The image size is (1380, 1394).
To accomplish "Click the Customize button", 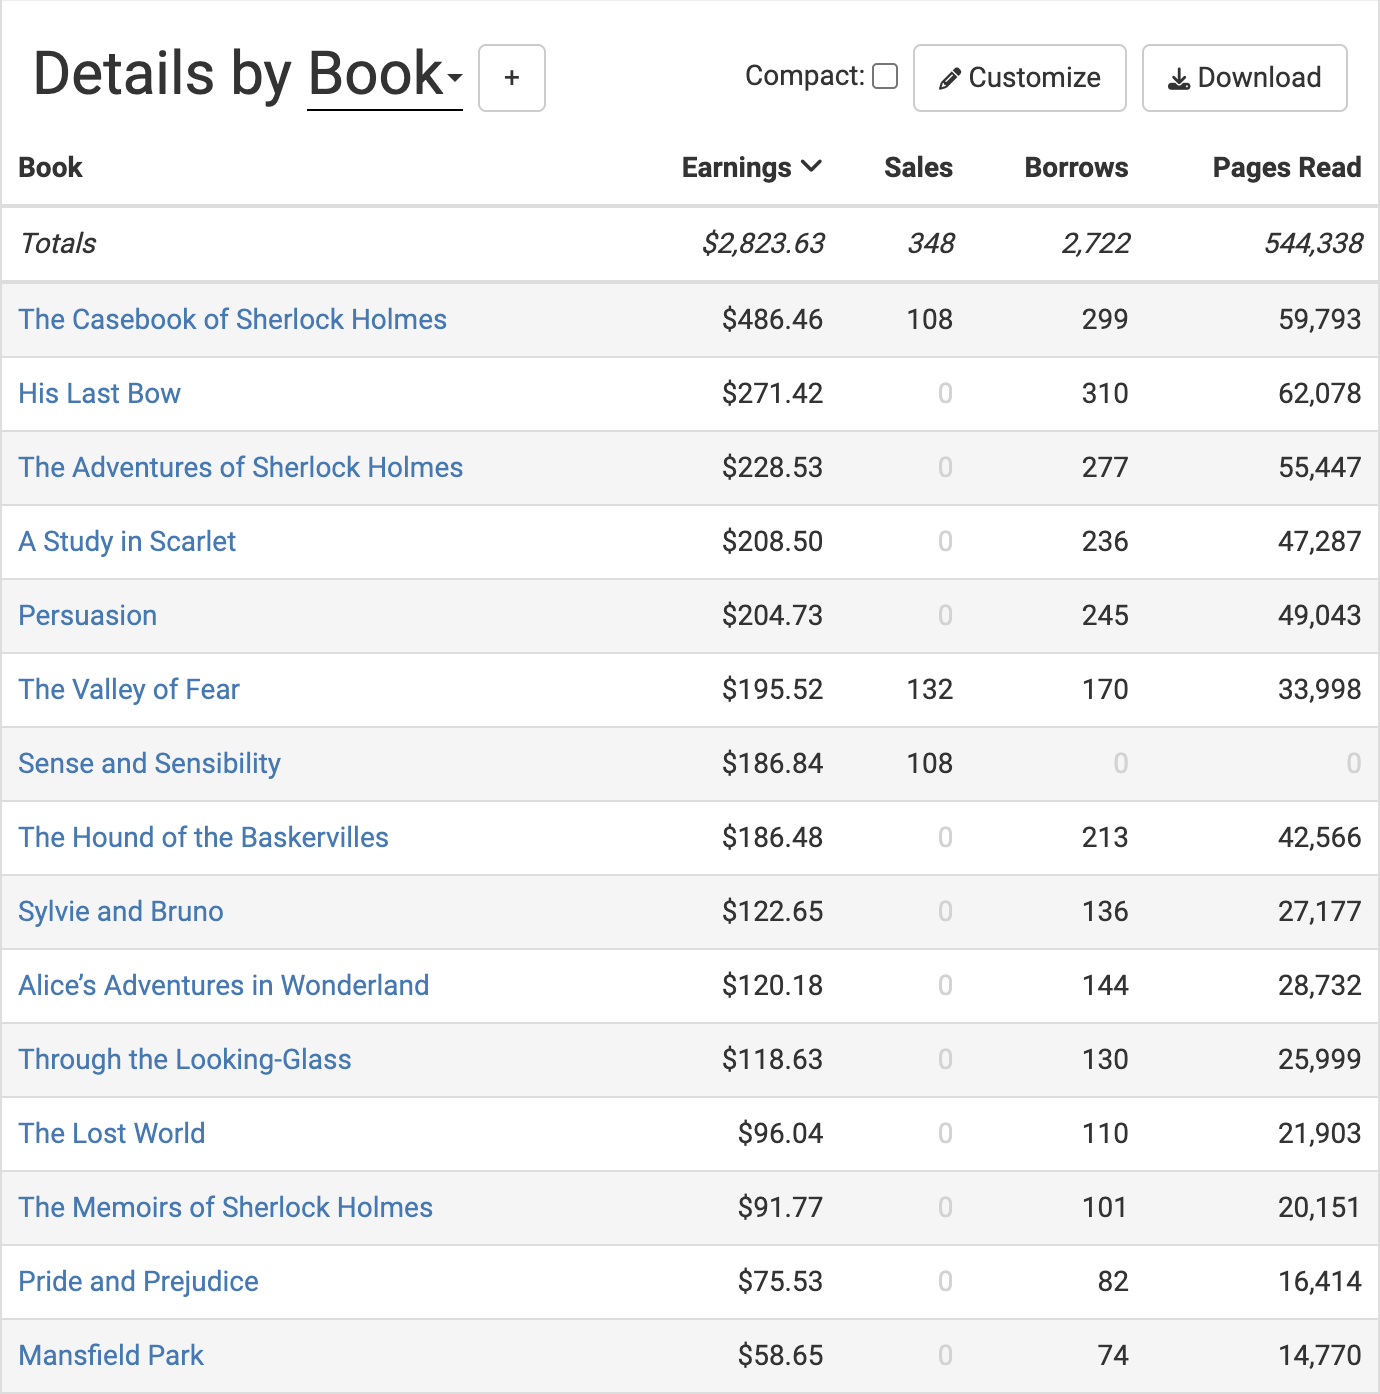I will tap(1020, 78).
